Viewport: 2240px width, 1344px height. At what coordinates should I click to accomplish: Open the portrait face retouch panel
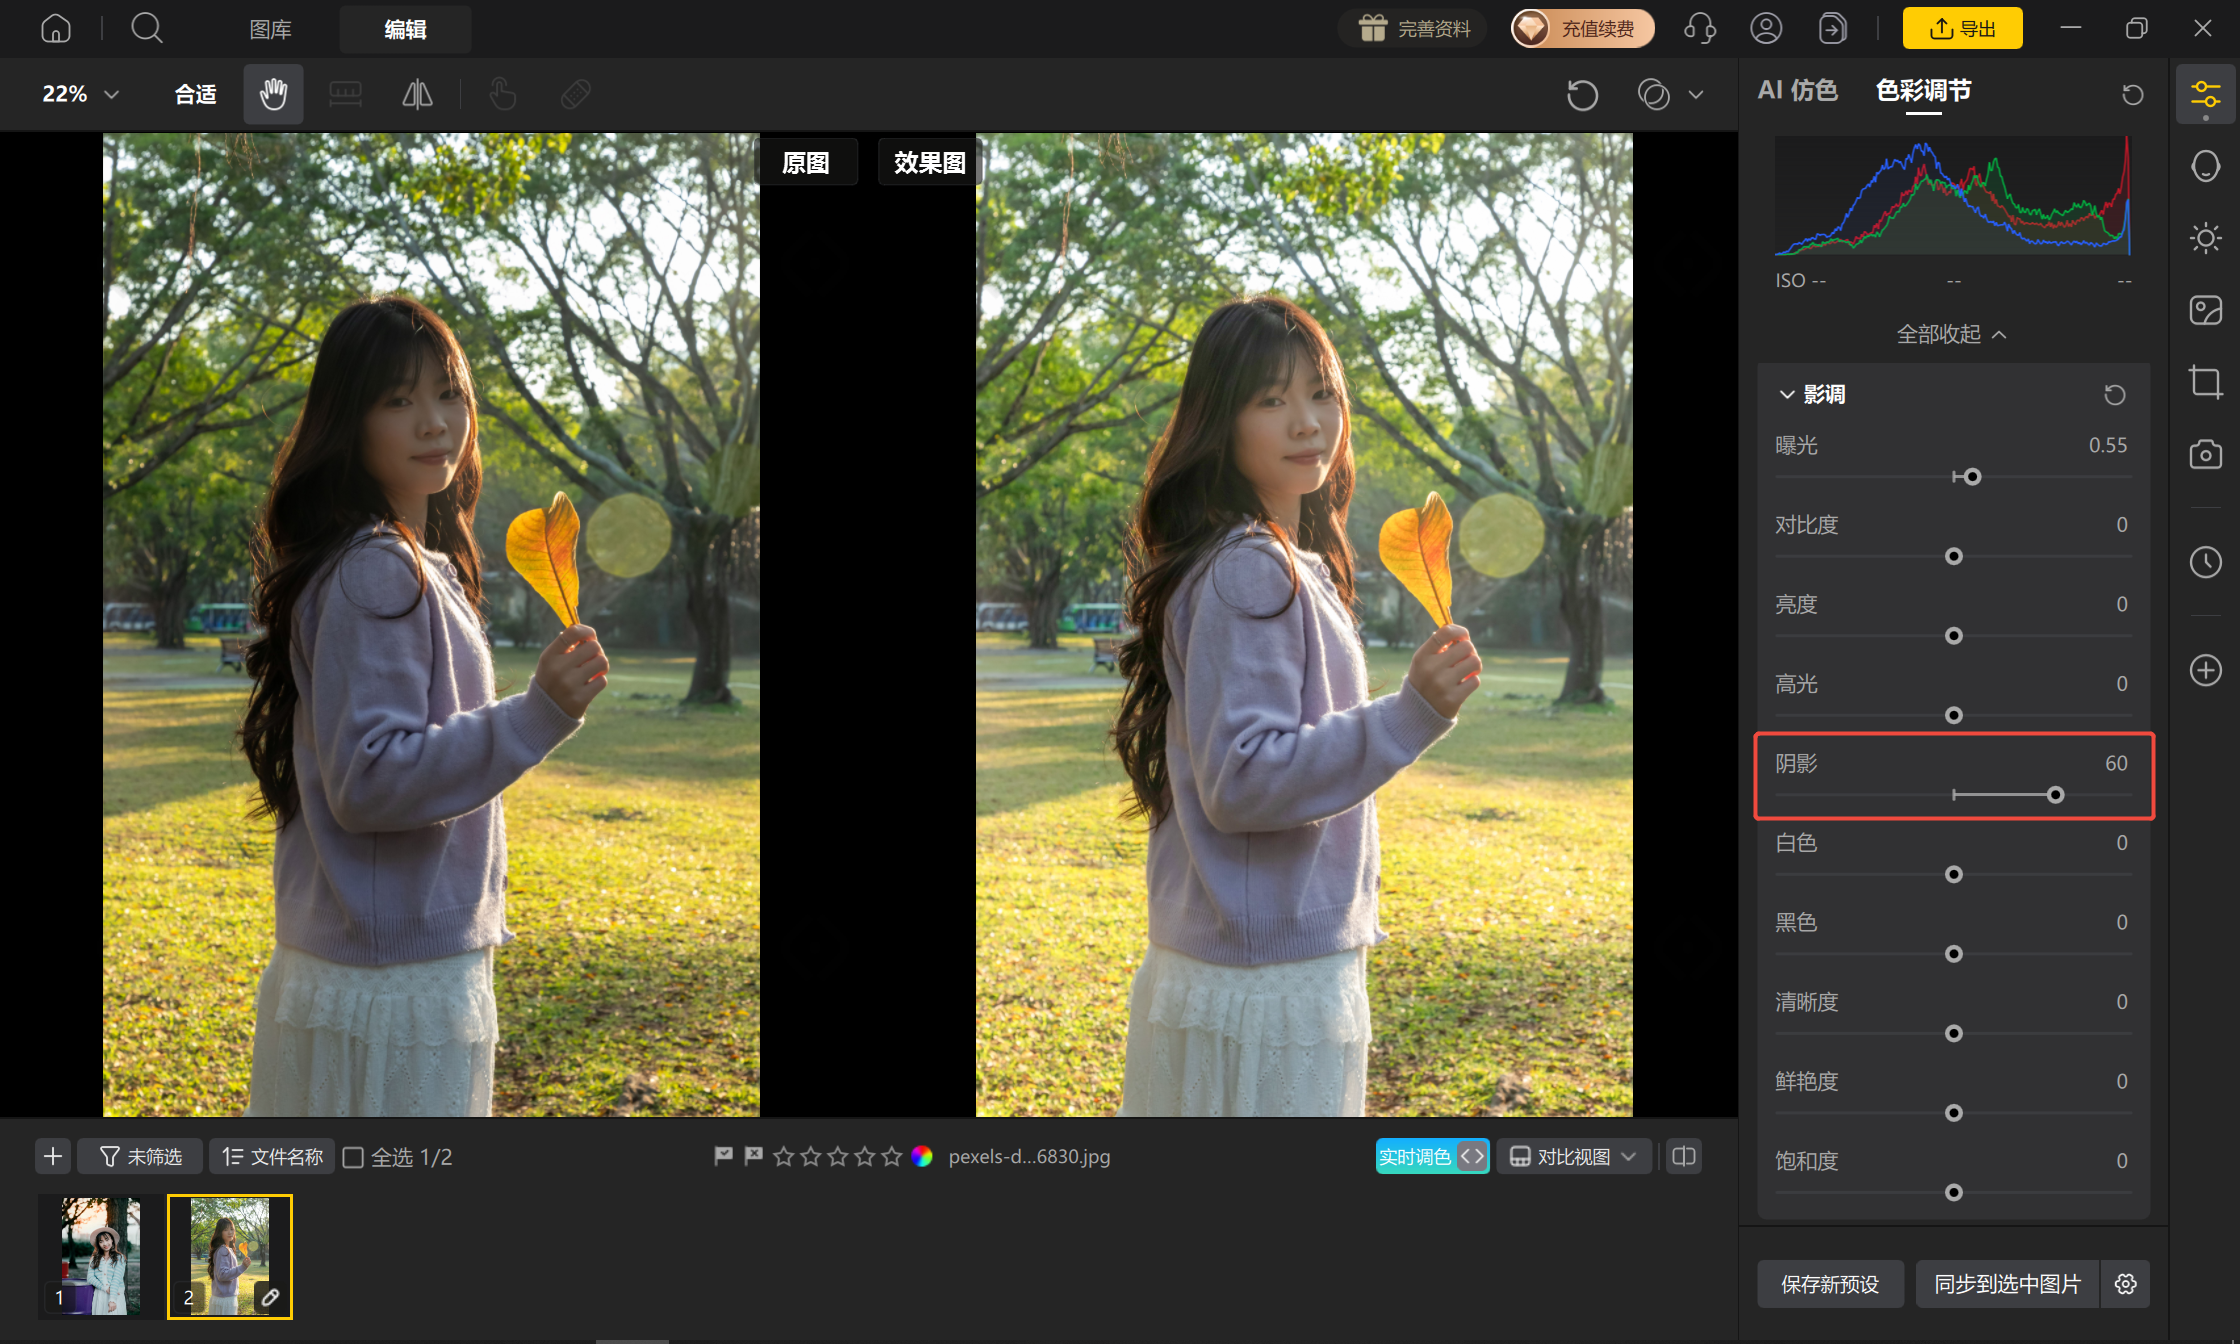2206,166
